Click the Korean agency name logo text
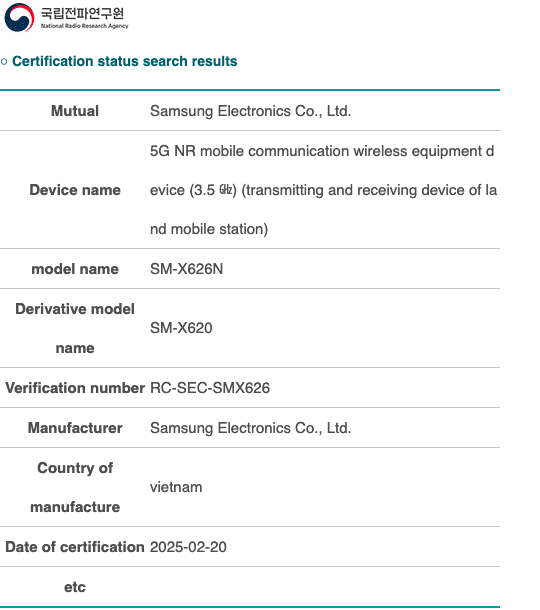The width and height of the screenshot is (540, 610). (x=82, y=14)
